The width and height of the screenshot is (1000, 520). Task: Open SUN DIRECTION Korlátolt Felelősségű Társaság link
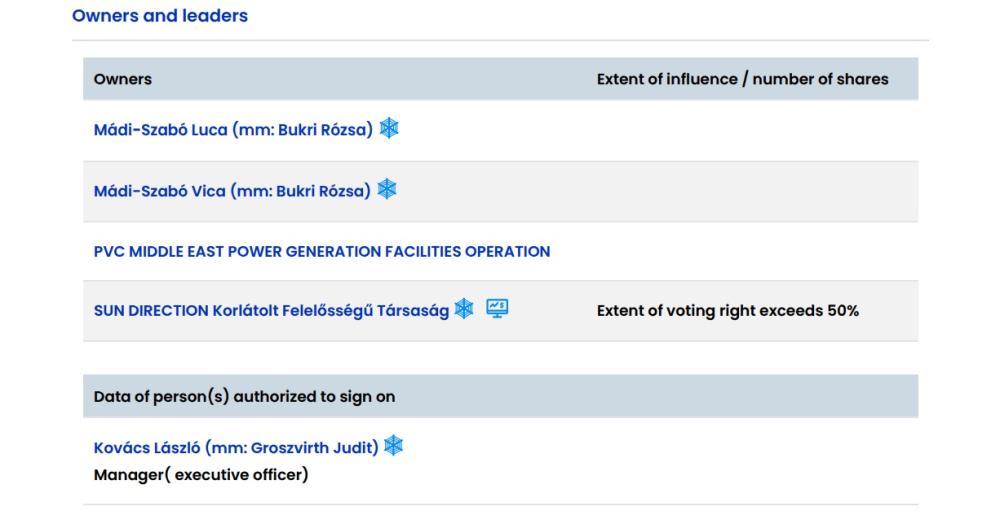click(271, 310)
